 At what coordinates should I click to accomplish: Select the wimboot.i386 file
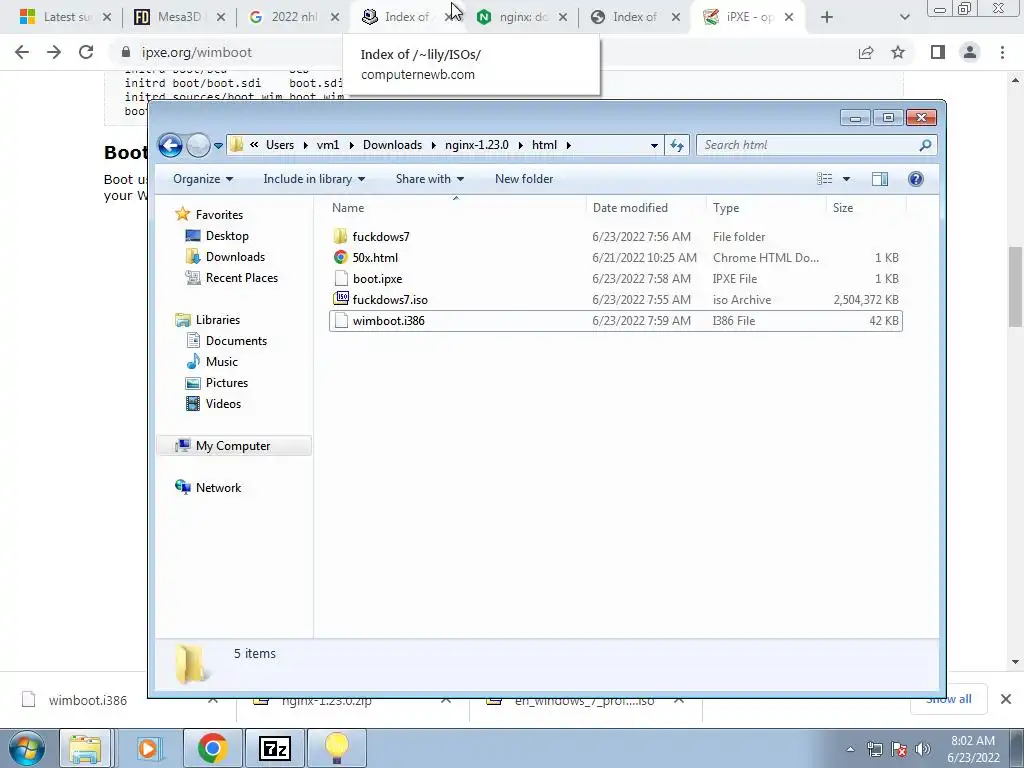click(x=615, y=321)
